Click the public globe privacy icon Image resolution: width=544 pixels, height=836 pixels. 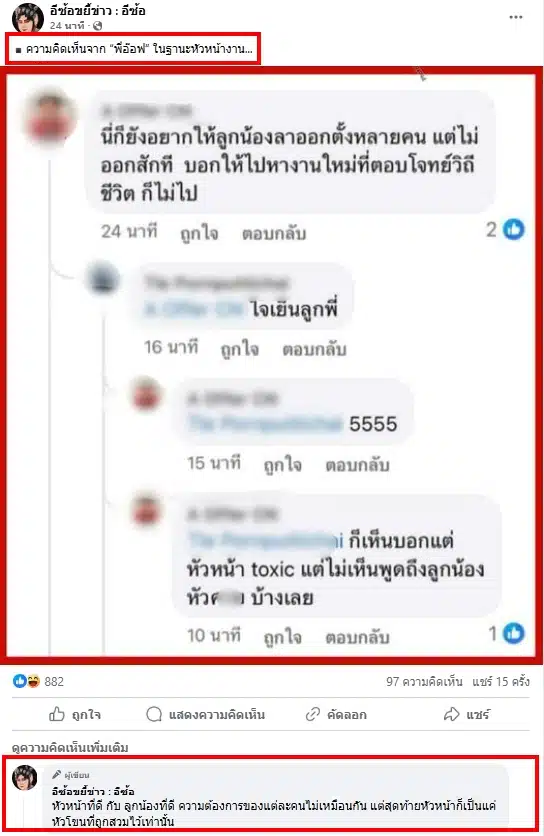[x=98, y=26]
